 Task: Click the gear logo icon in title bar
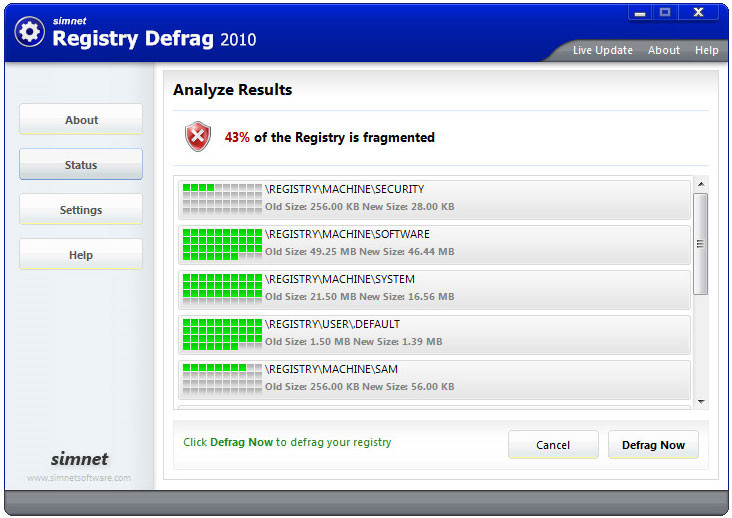click(x=30, y=32)
